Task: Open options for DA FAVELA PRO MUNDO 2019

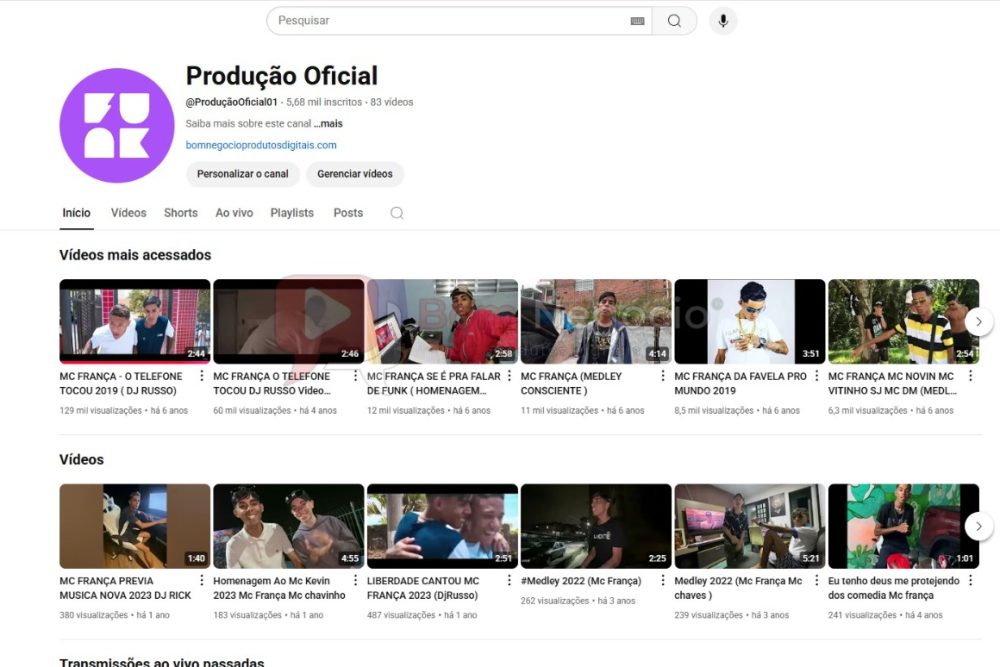Action: click(x=816, y=376)
